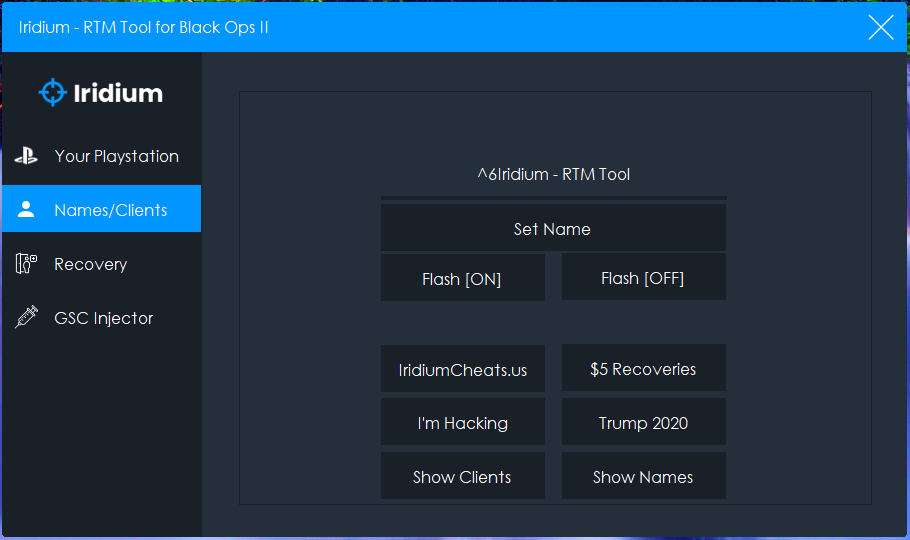This screenshot has width=910, height=540.
Task: Choose the IridiumCheats.us preset name
Action: click(x=463, y=369)
